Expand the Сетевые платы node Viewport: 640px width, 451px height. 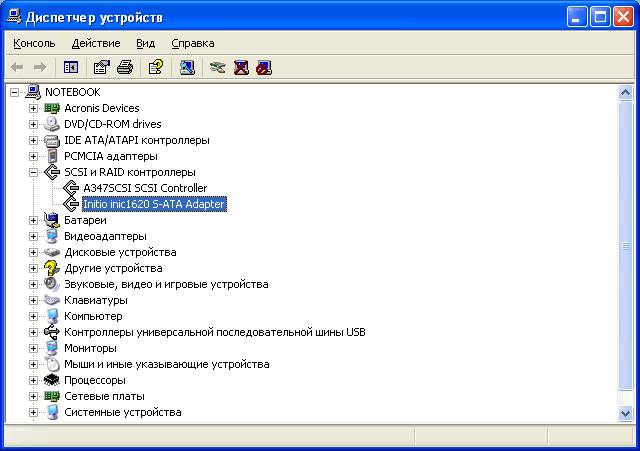(x=33, y=396)
